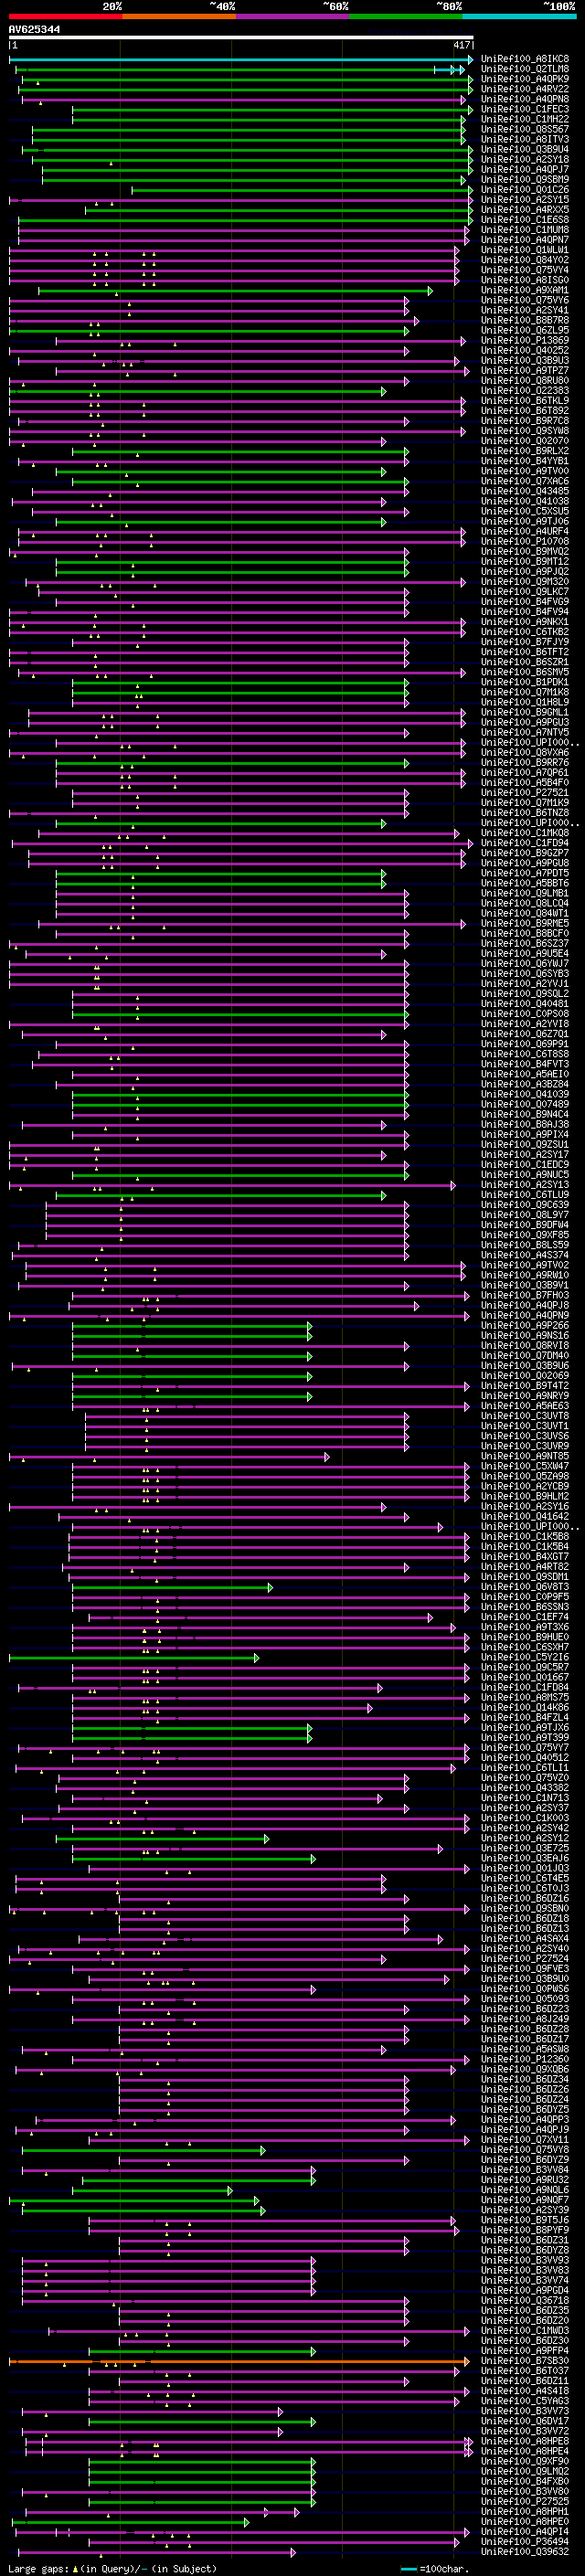
Task: Select label UniRef100_Q5ZA98
Action: pyautogui.click(x=525, y=1476)
